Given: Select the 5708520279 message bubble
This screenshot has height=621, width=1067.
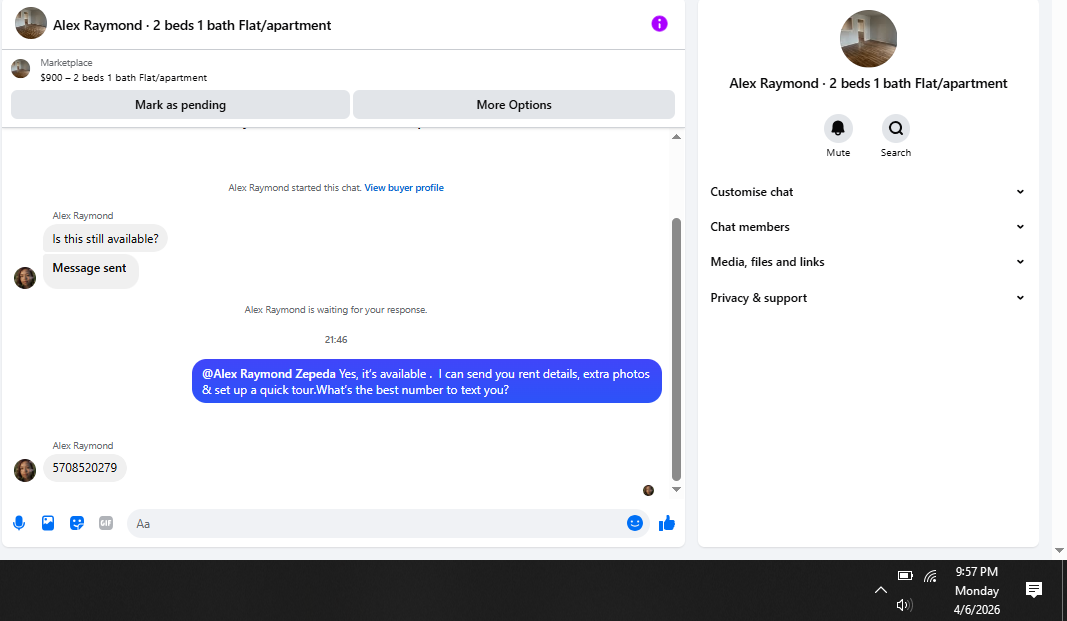Looking at the screenshot, I should click(85, 468).
